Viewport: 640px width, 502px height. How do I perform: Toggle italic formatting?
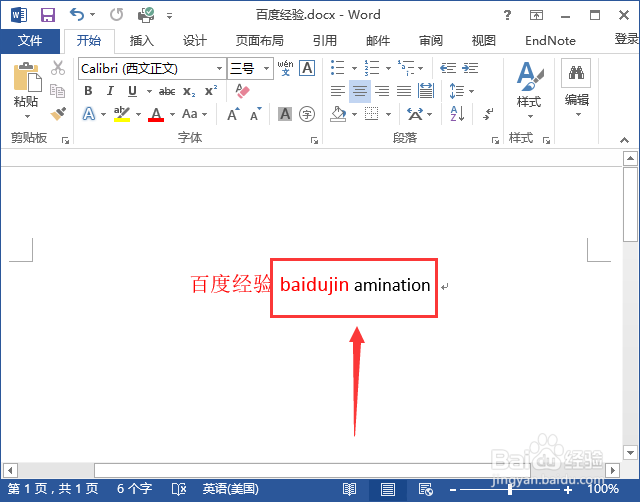(x=110, y=91)
